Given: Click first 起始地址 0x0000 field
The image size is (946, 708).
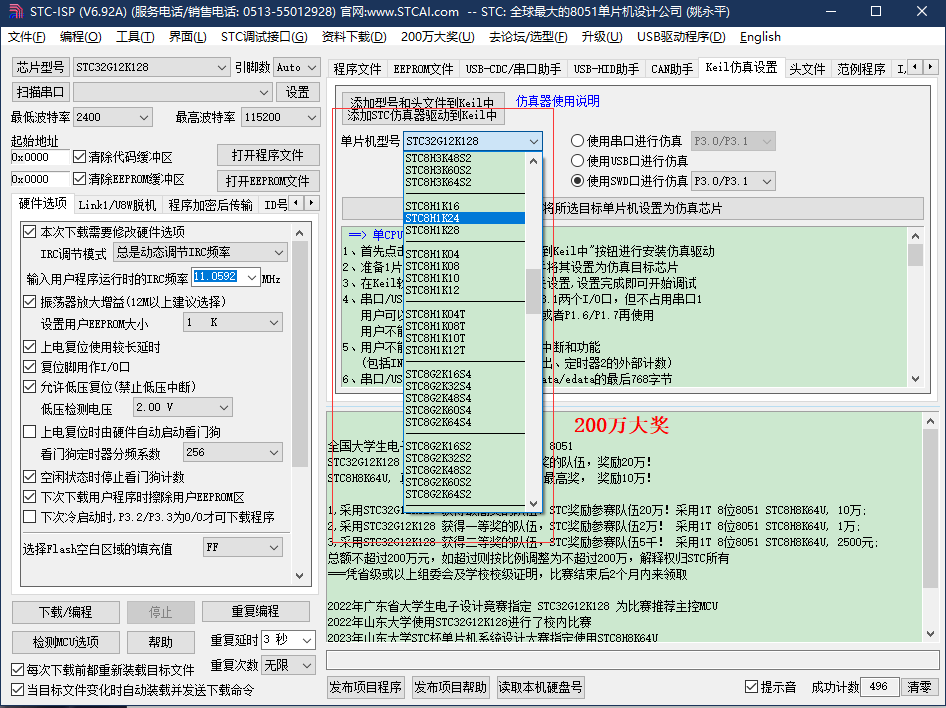Looking at the screenshot, I should (40, 157).
